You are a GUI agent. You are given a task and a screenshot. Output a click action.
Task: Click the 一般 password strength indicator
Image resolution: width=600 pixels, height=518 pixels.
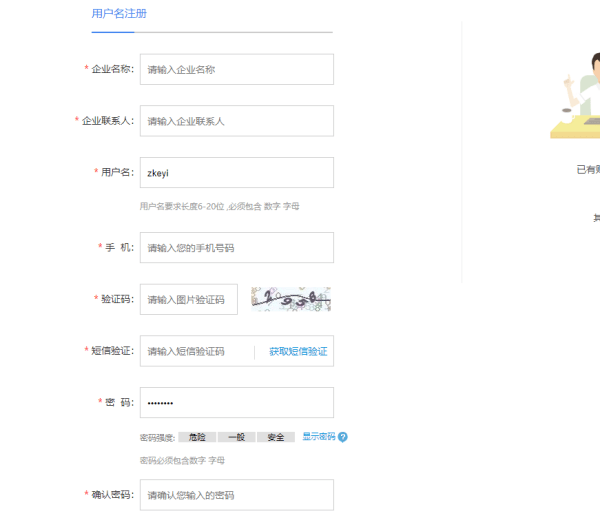coord(236,438)
